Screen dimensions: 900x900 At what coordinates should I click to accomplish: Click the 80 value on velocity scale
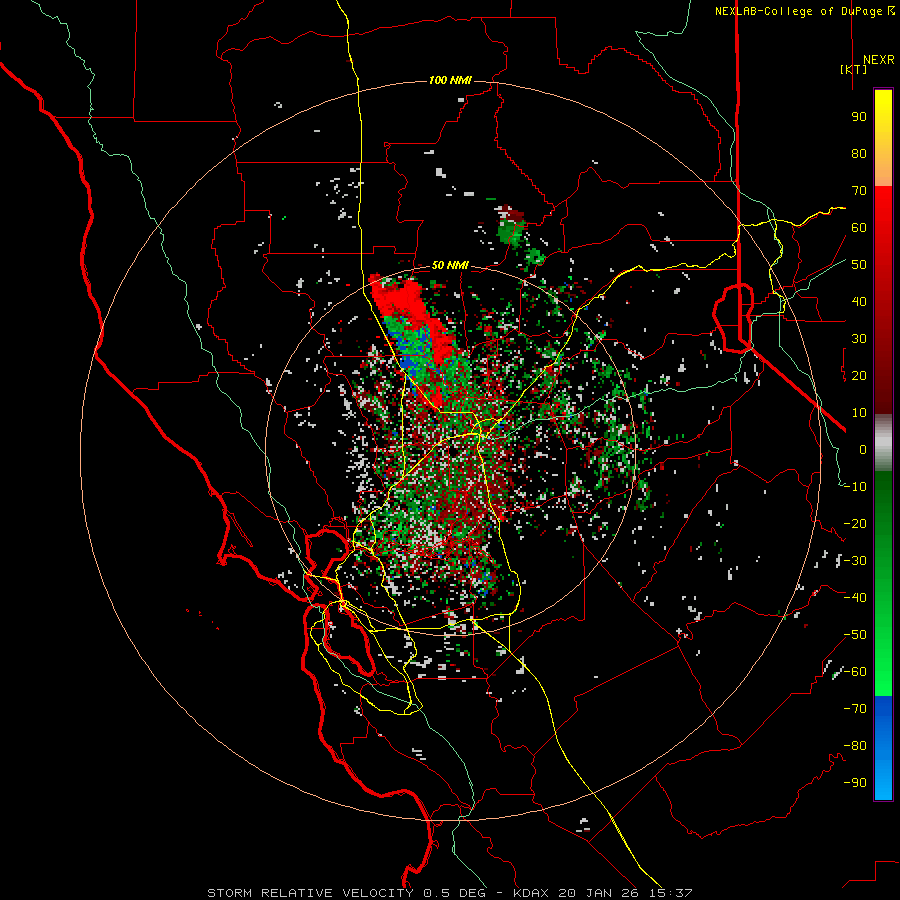(x=859, y=153)
